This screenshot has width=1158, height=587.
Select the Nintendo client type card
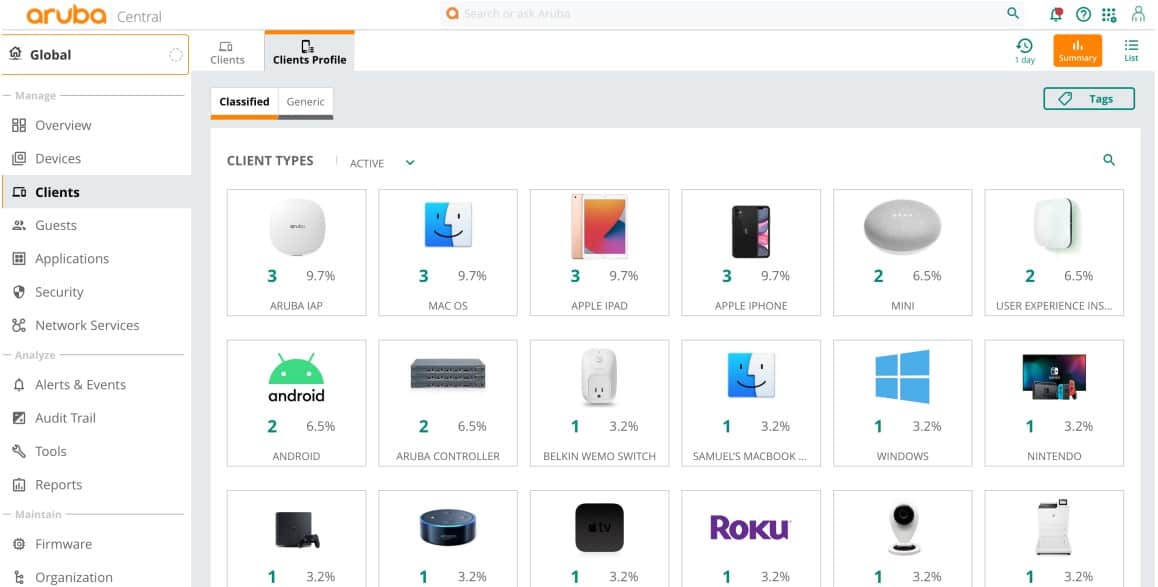1054,403
